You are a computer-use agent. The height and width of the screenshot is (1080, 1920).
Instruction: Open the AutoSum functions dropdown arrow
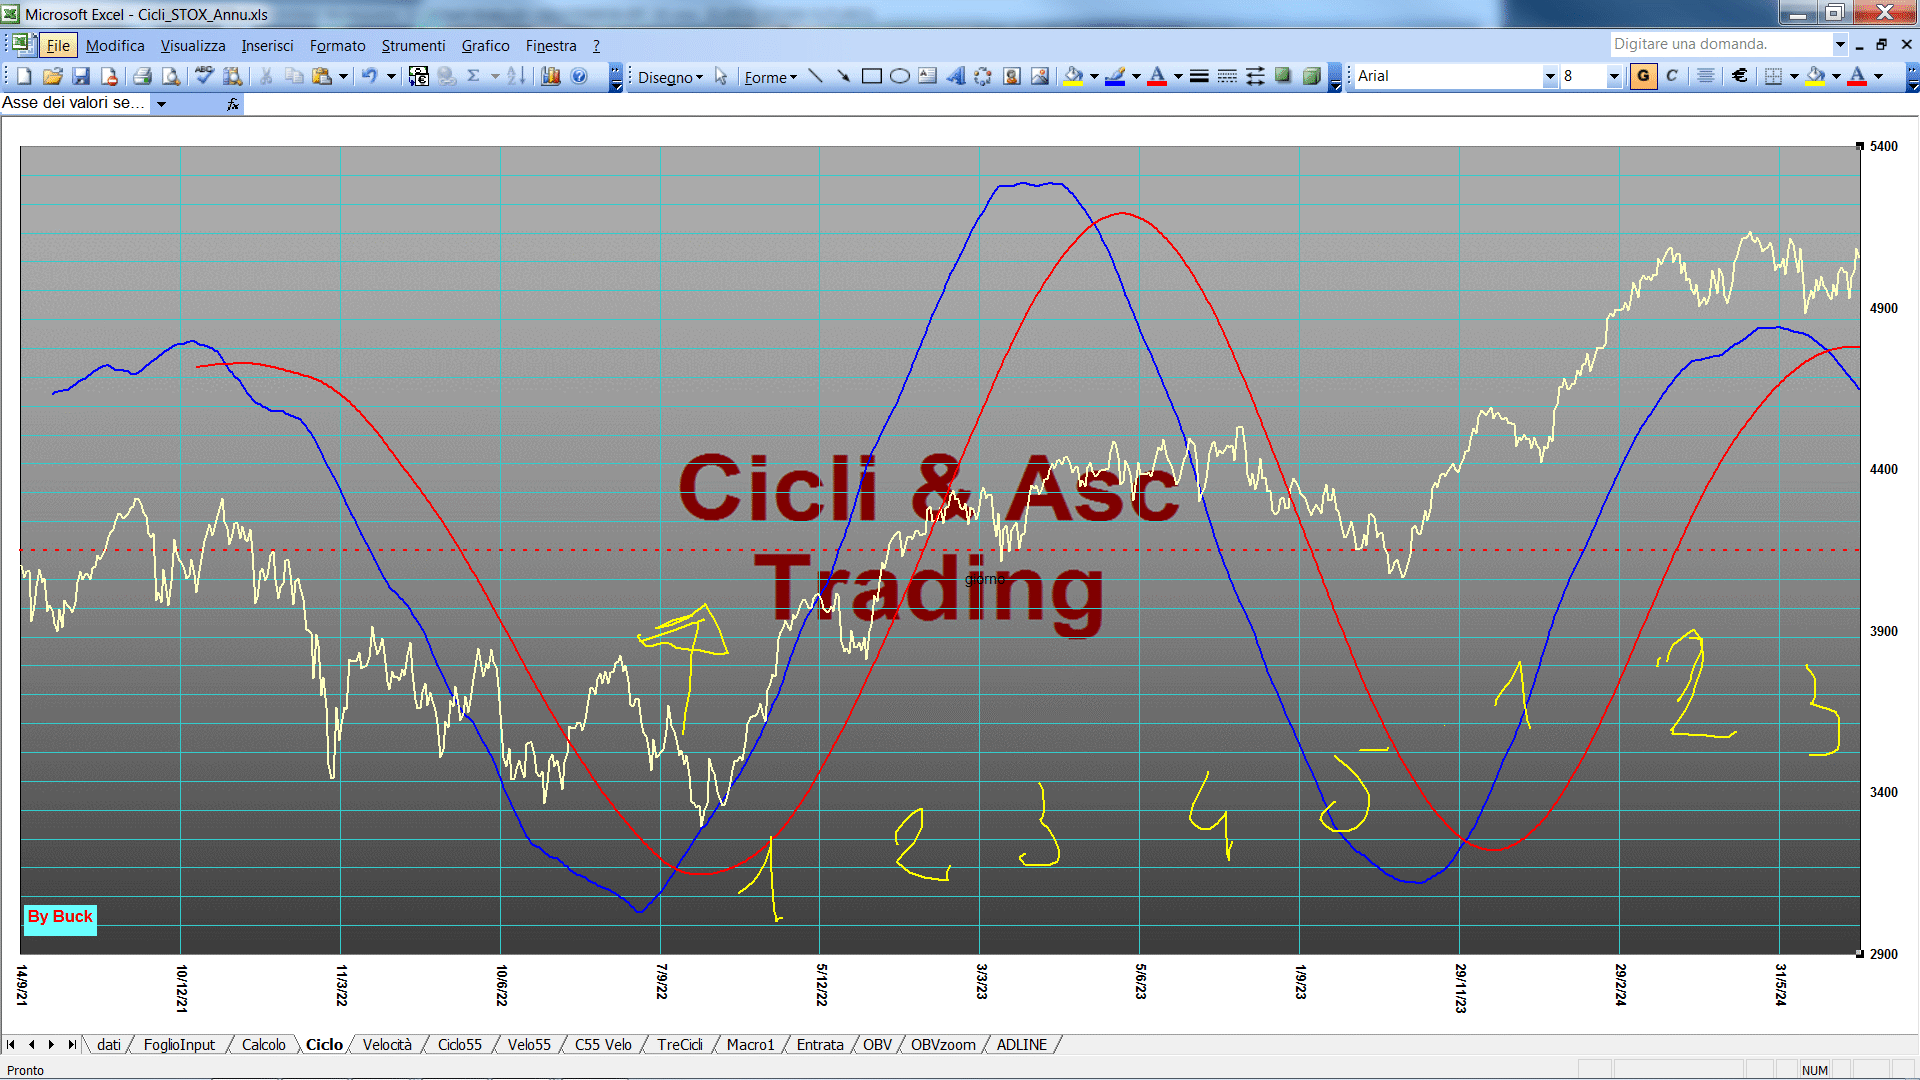pyautogui.click(x=495, y=76)
